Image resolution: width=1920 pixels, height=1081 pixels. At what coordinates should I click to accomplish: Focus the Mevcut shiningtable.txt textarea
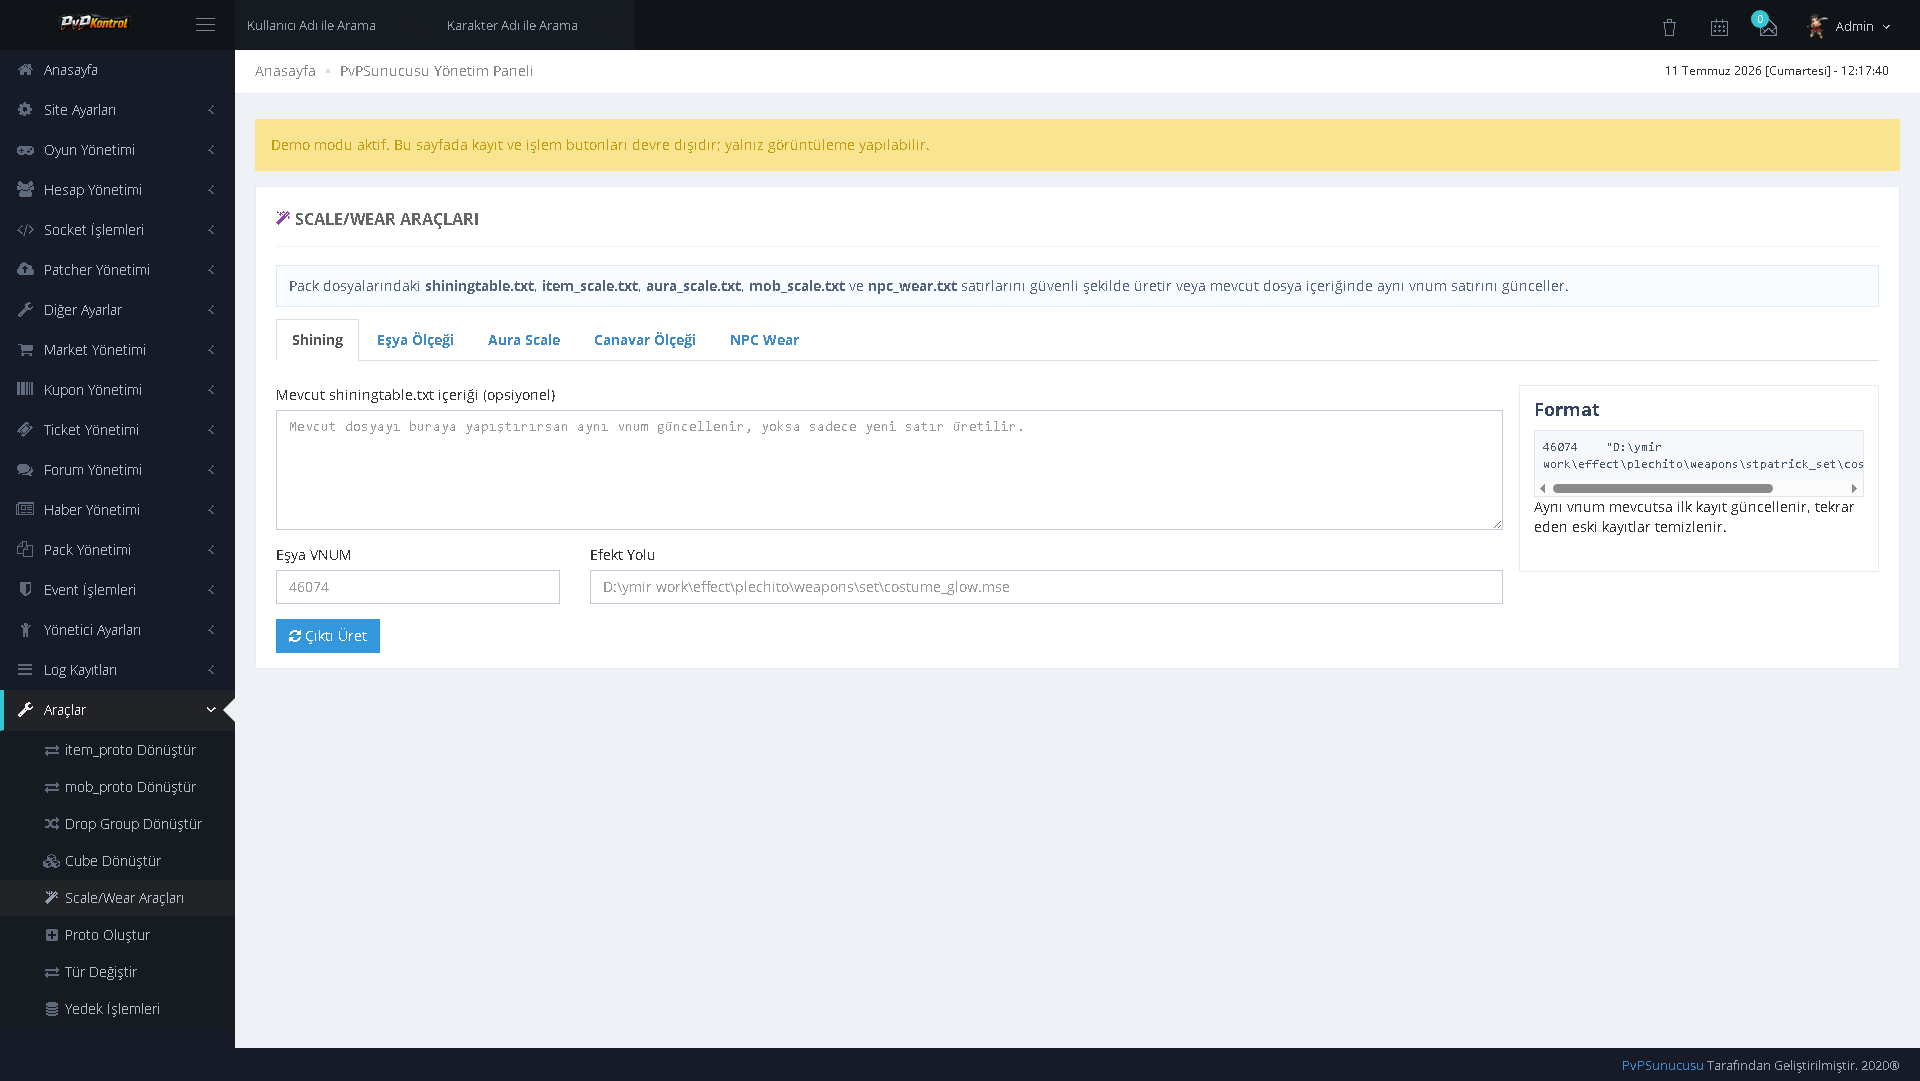click(x=889, y=470)
